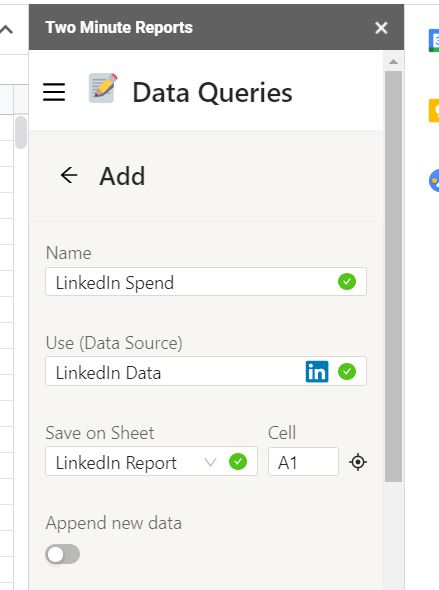Open the blue Google Calendar side panel icon
Viewport: 439px width, 590px height.
pyautogui.click(x=434, y=40)
